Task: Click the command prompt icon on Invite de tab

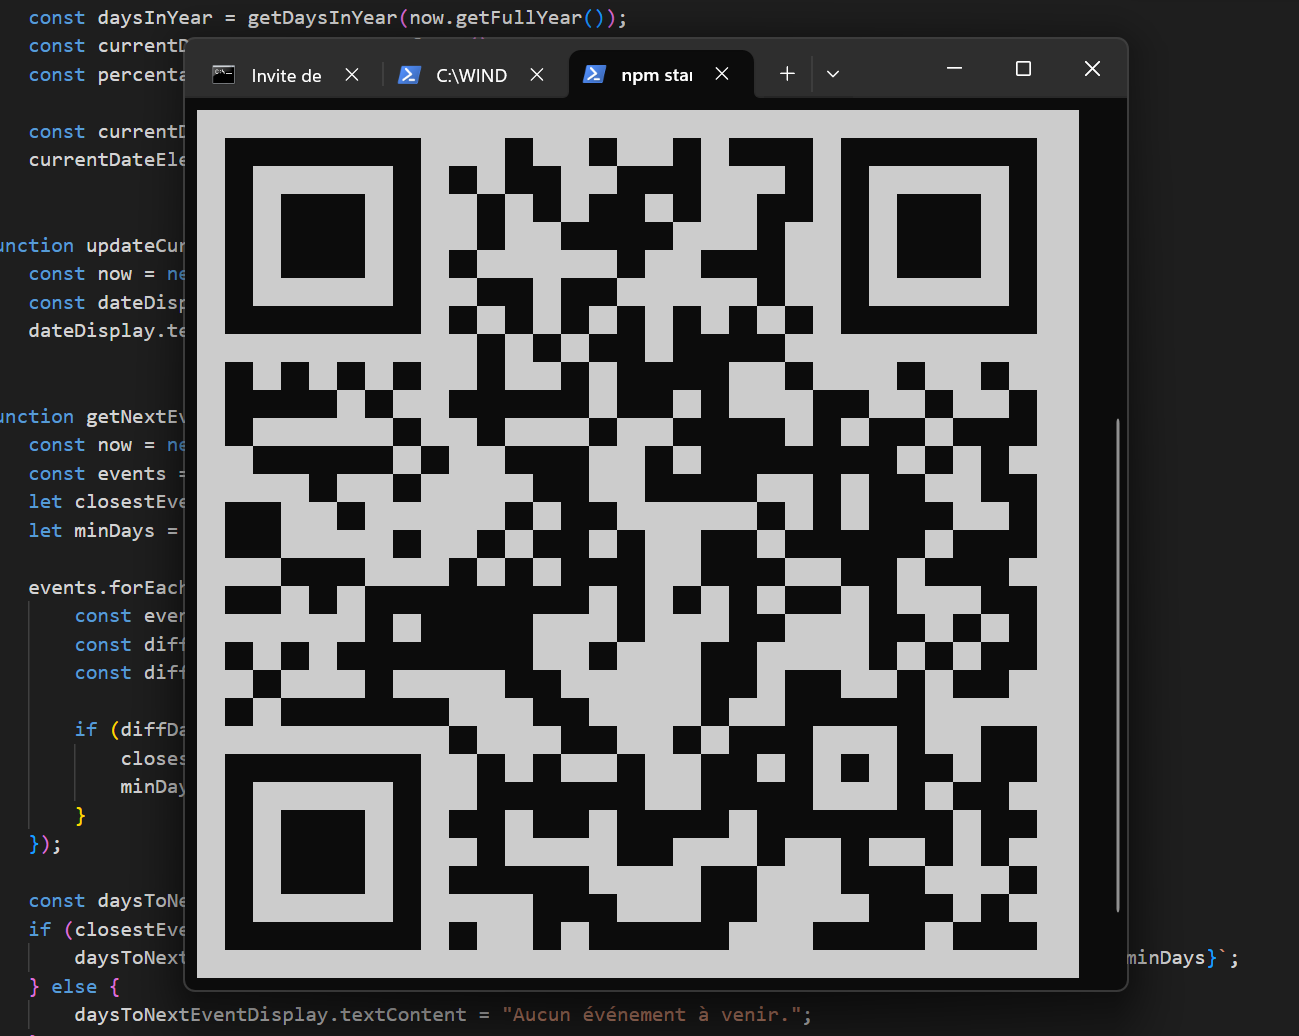Action: click(x=224, y=74)
